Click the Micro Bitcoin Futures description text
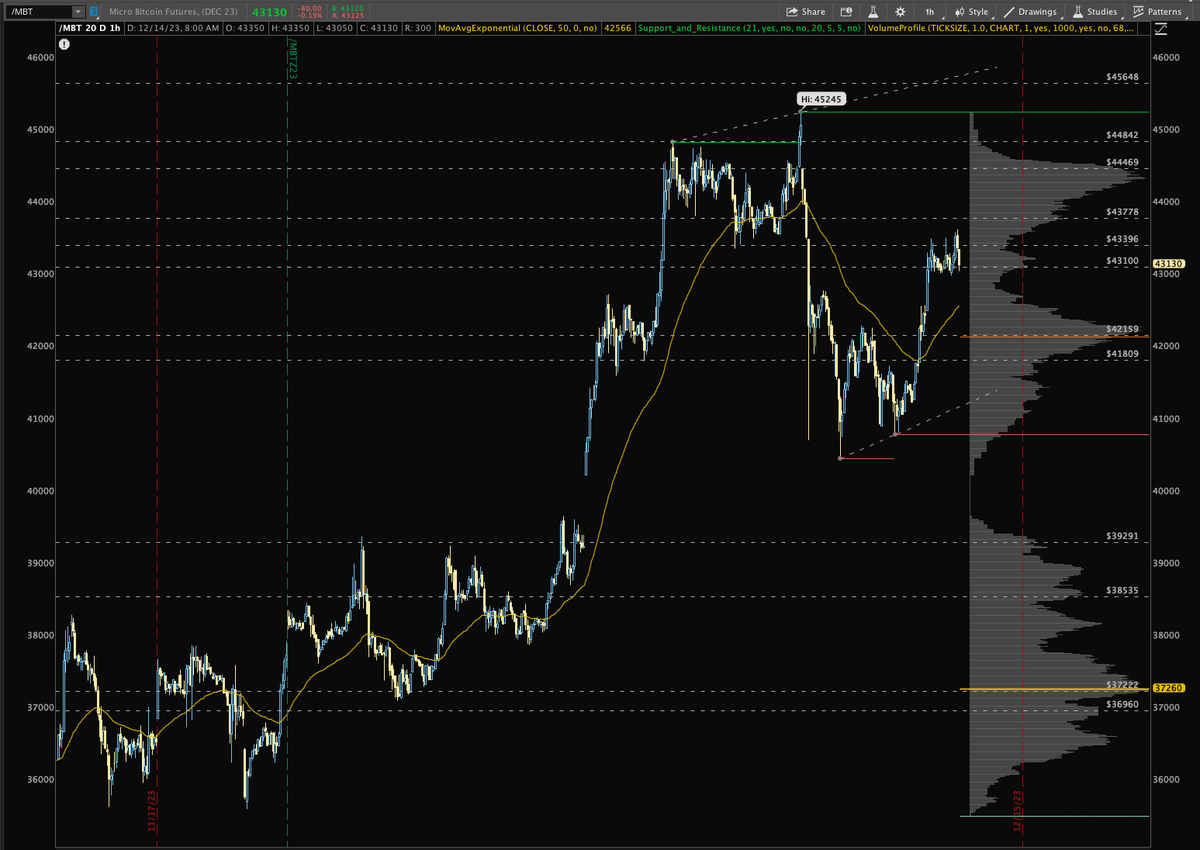This screenshot has width=1200, height=850. tap(176, 12)
